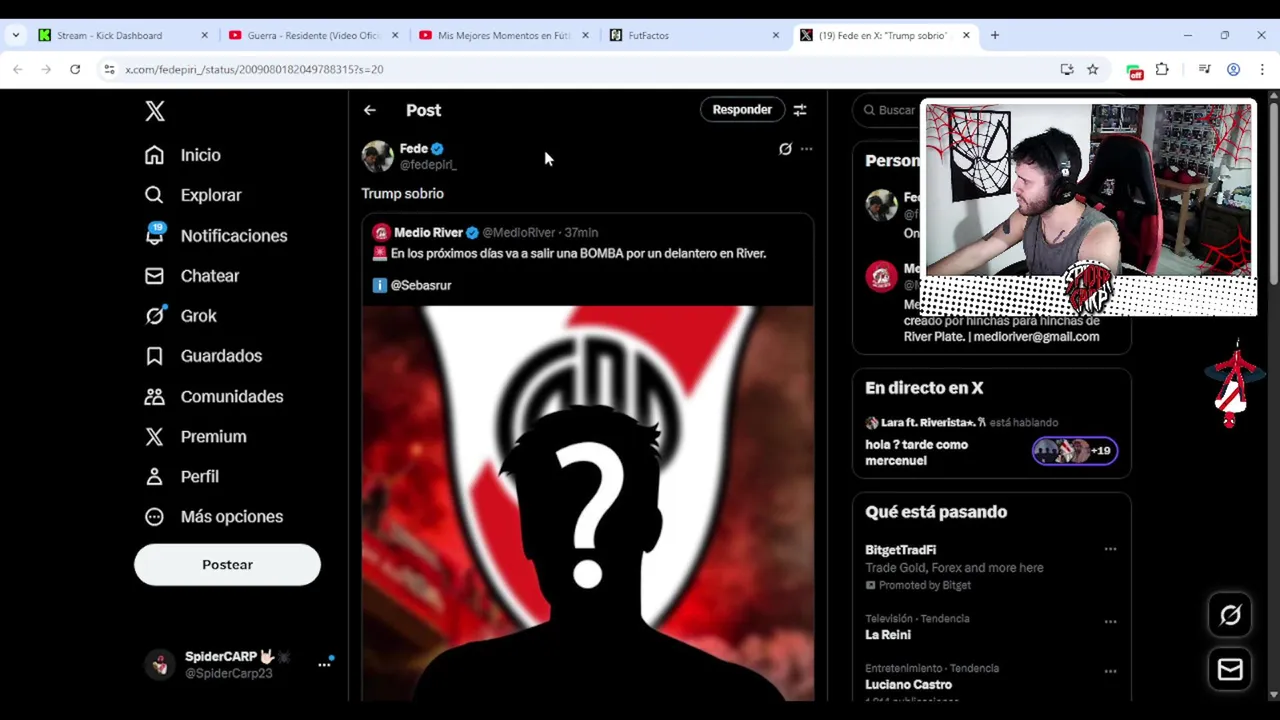Expand Más opciones menu

pos(213,516)
